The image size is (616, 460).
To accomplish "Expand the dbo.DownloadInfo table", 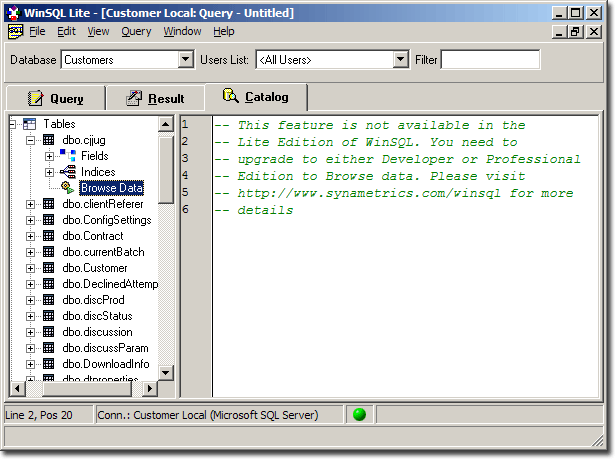I will point(30,365).
